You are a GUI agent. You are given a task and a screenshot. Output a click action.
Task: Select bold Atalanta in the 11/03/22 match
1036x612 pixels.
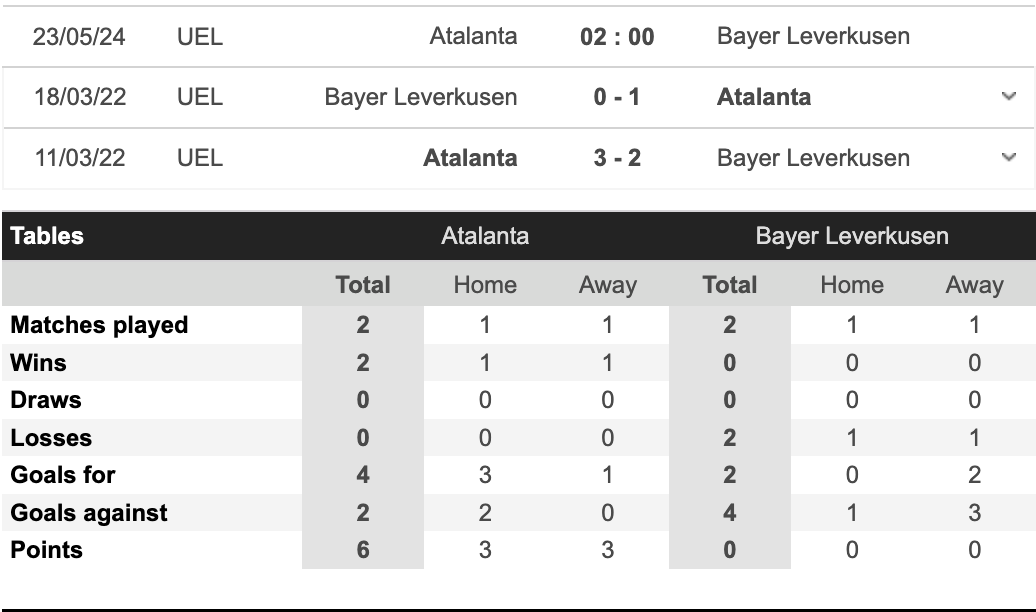tap(470, 158)
